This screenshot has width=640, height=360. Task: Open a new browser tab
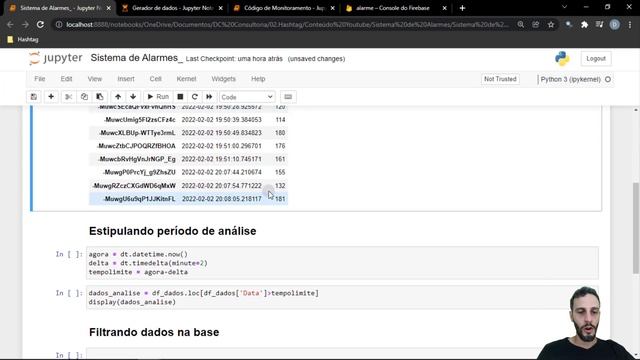pyautogui.click(x=462, y=8)
